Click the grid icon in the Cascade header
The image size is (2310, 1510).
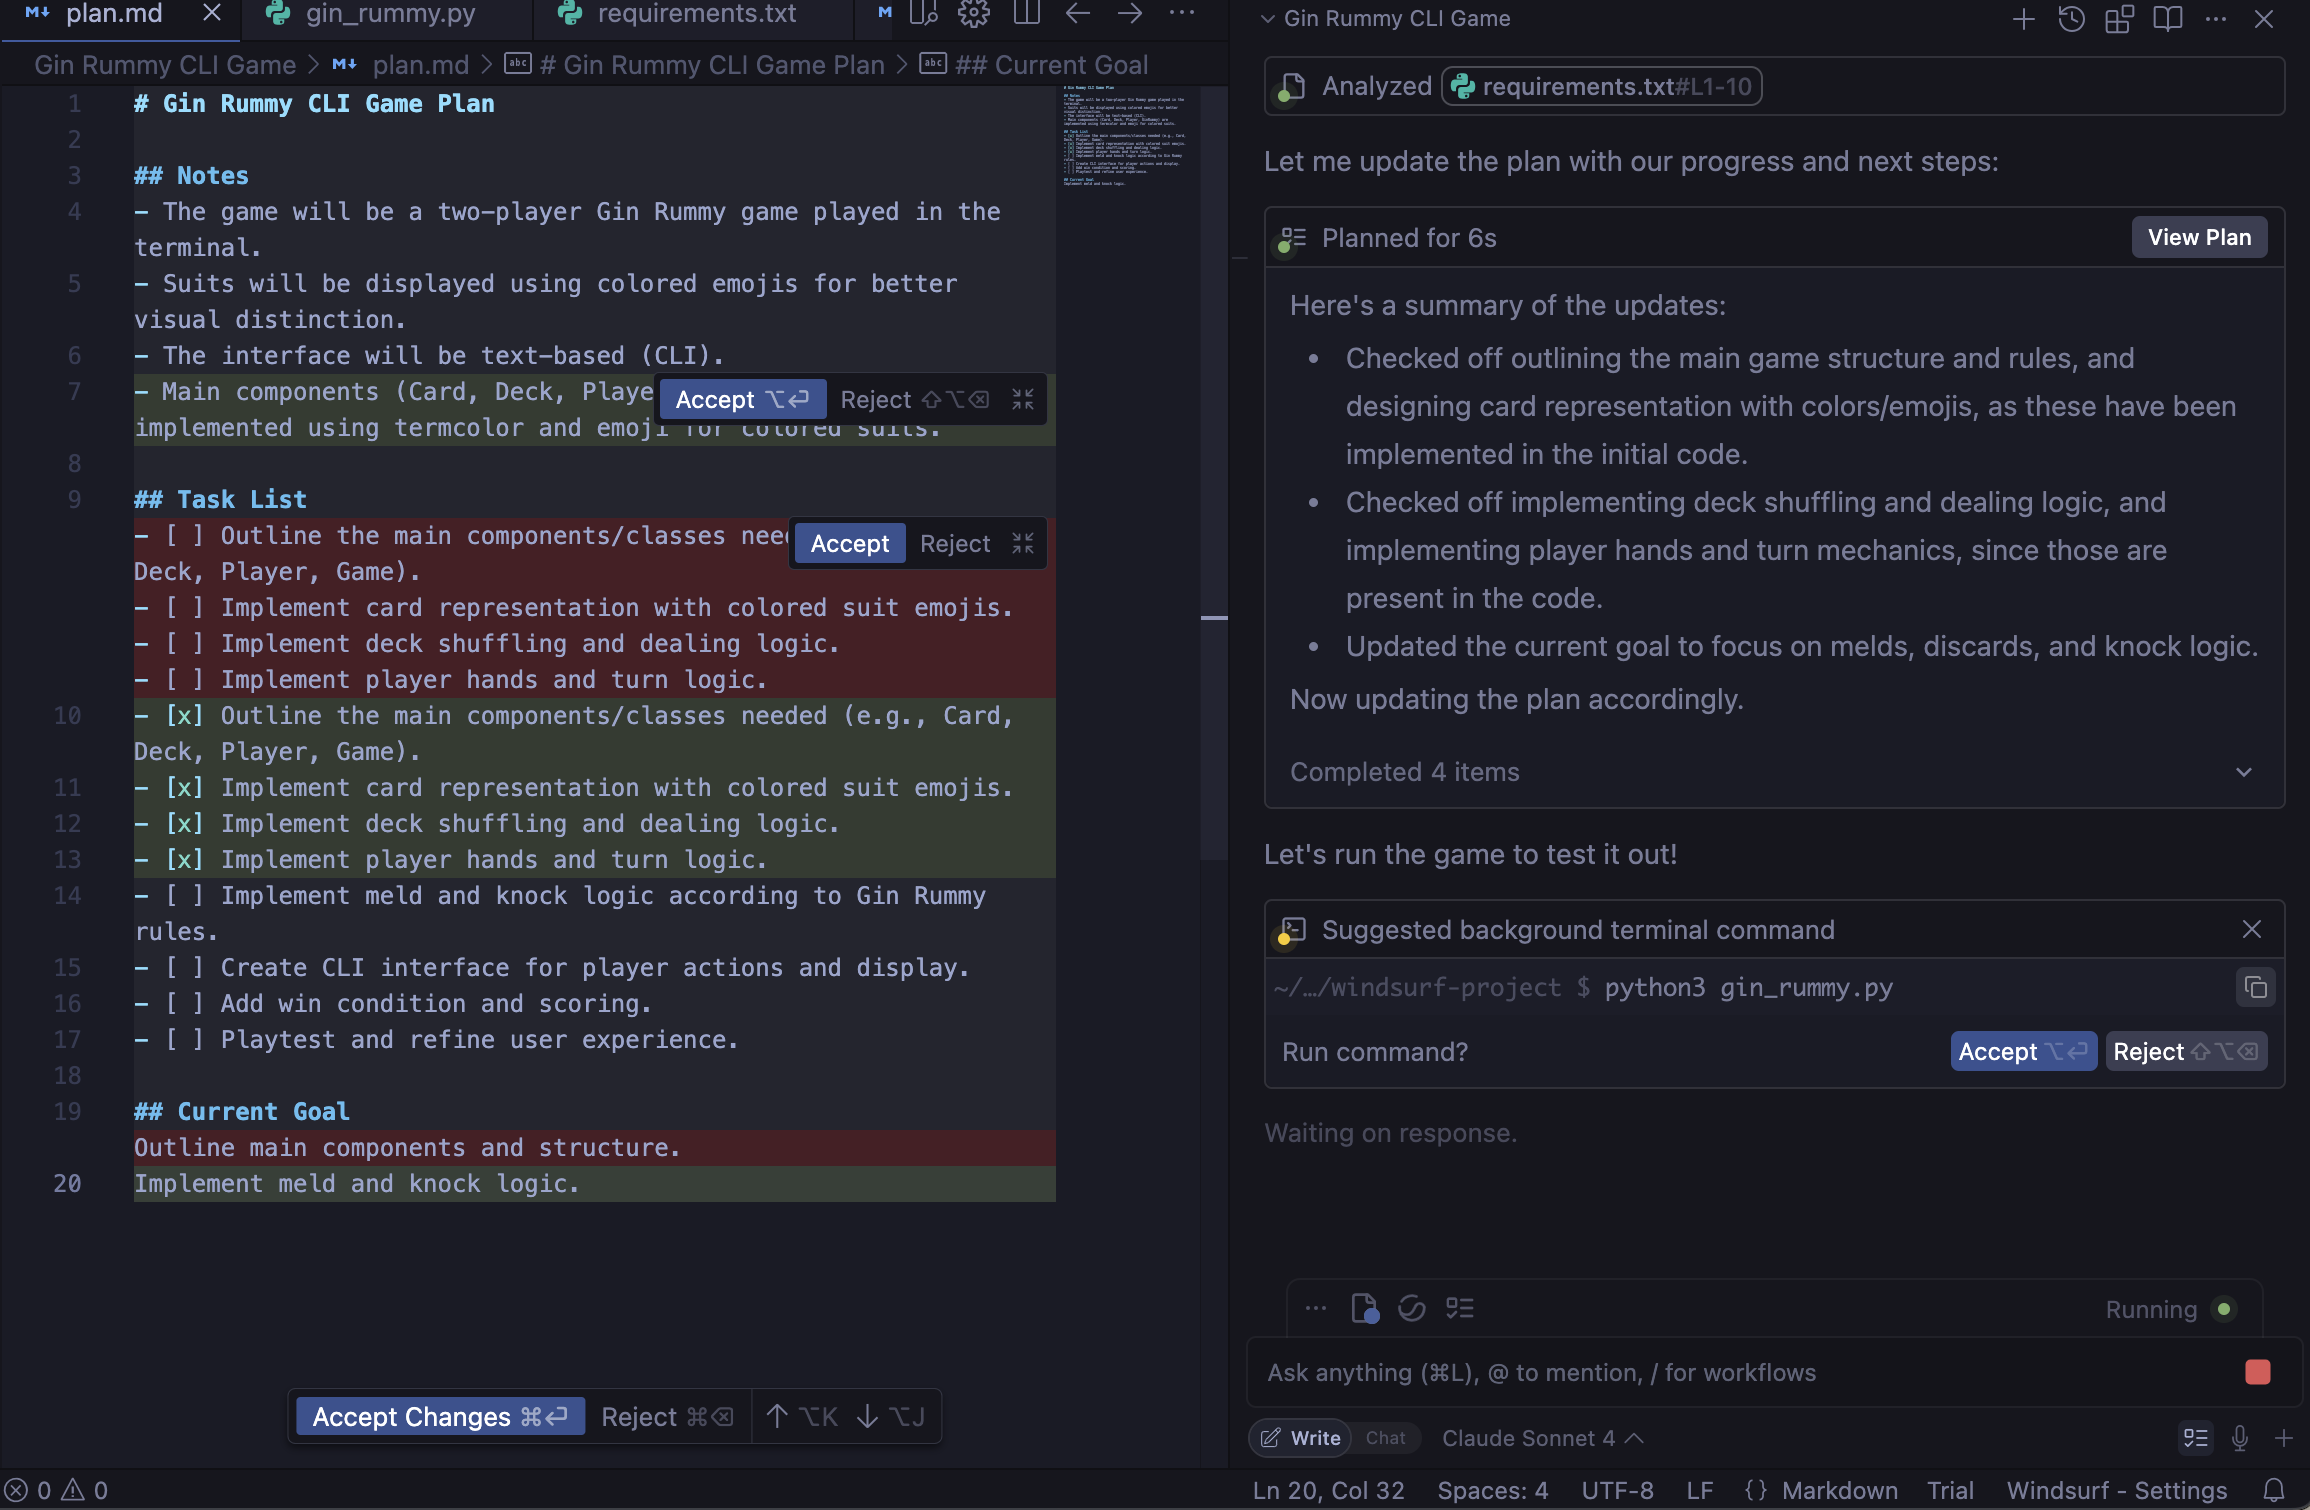(2119, 19)
